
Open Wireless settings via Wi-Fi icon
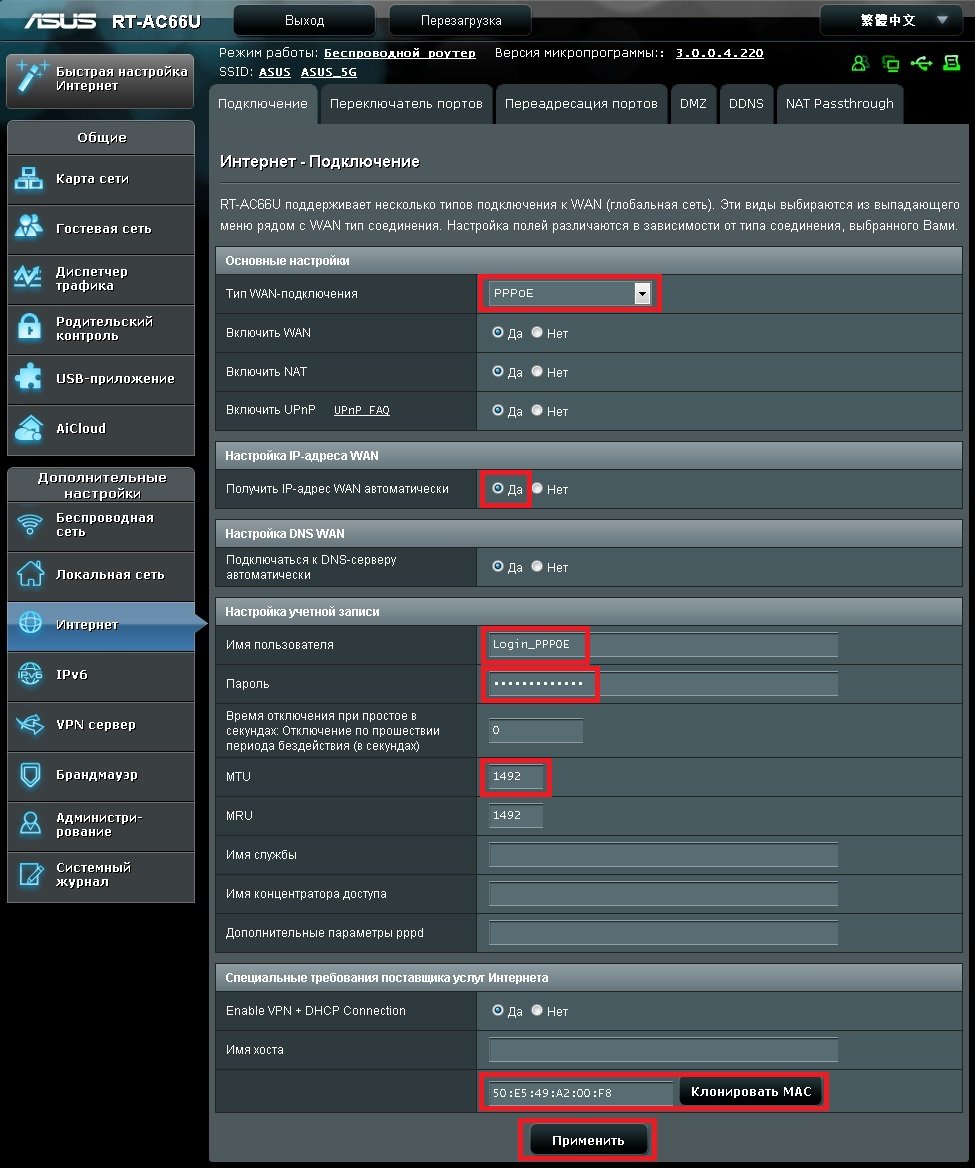point(30,525)
